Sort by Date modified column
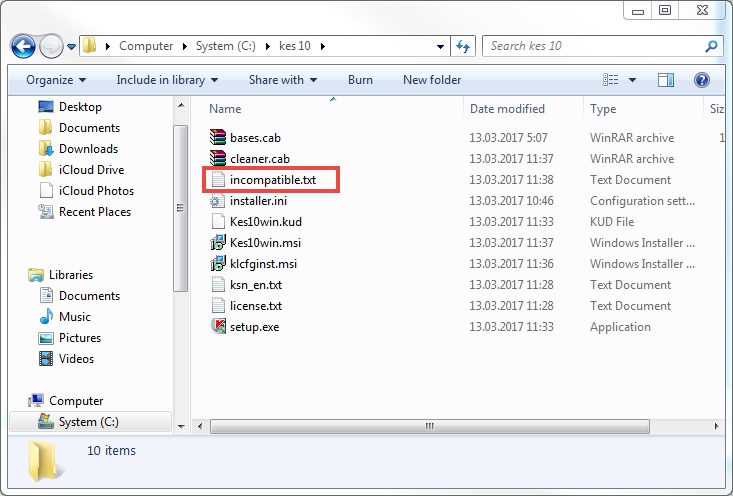The height and width of the screenshot is (496, 733). pos(507,109)
